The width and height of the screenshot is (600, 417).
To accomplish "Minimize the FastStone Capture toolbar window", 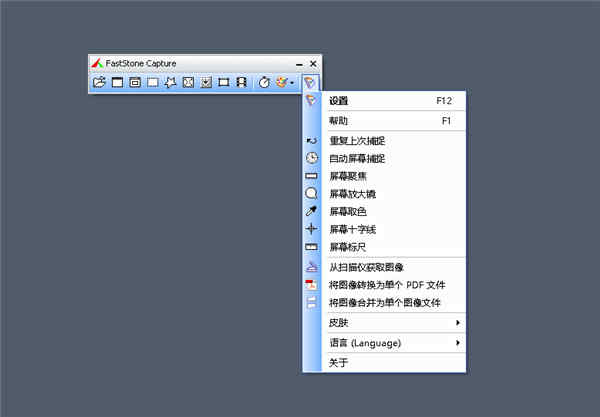I will pyautogui.click(x=299, y=64).
